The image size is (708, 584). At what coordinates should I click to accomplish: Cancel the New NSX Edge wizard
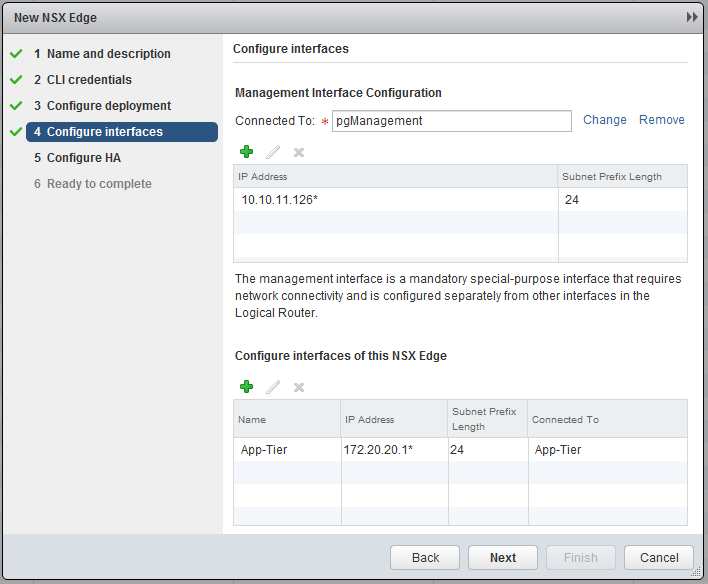[x=658, y=558]
